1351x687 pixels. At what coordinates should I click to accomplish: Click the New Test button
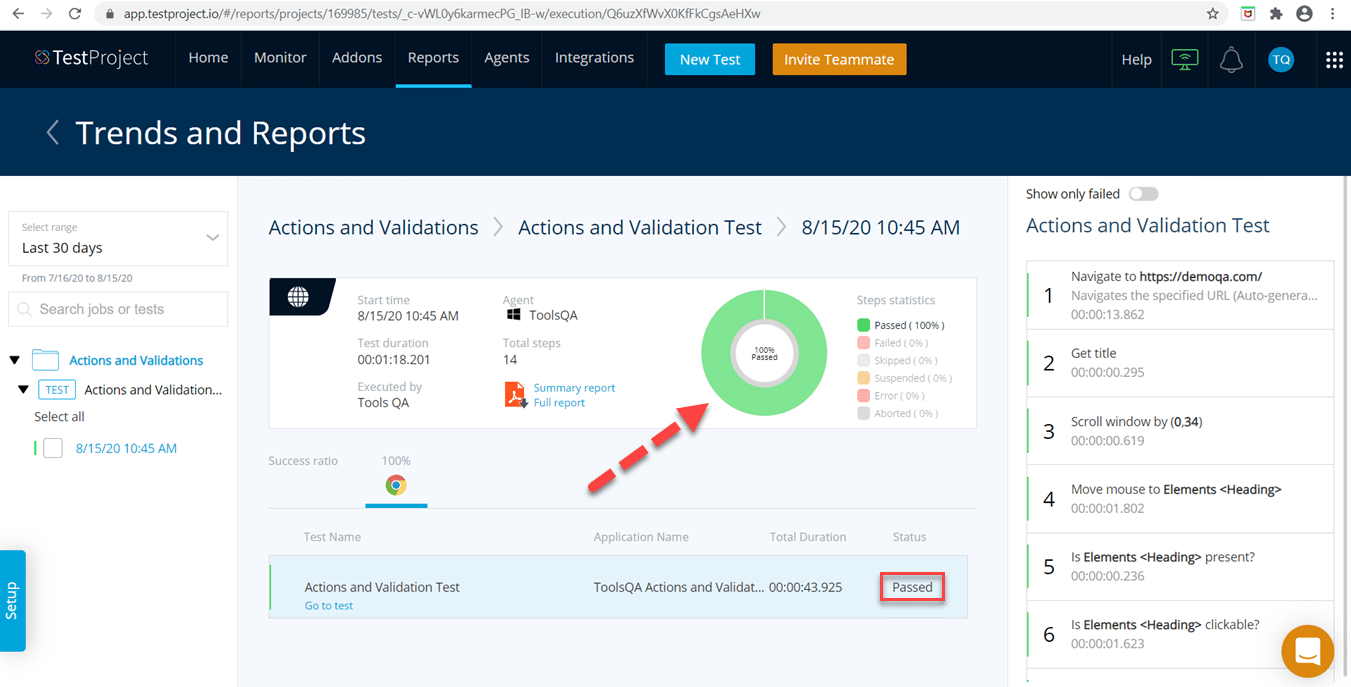click(x=709, y=59)
